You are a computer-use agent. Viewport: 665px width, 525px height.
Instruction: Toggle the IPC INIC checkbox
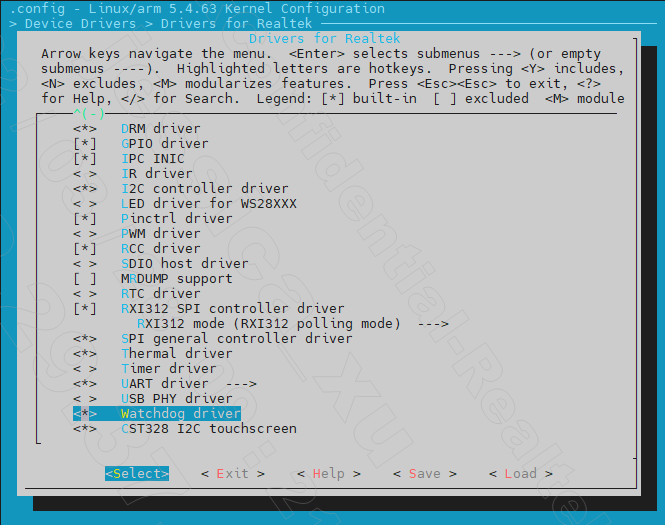[x=85, y=159]
